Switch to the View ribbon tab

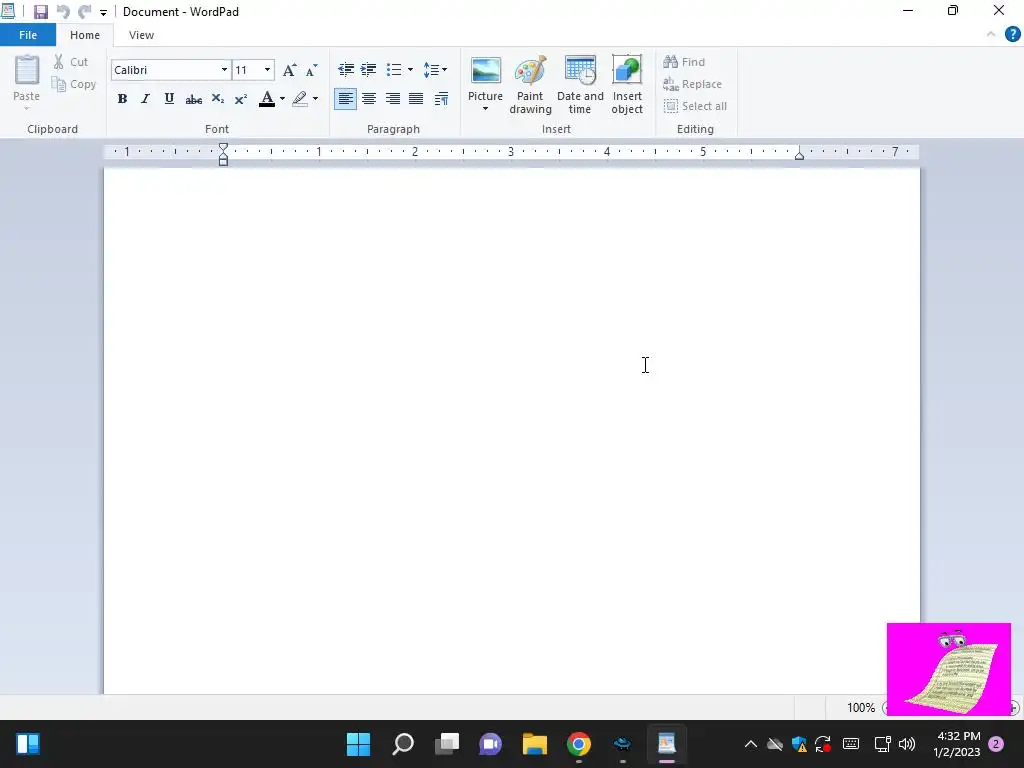(x=141, y=35)
